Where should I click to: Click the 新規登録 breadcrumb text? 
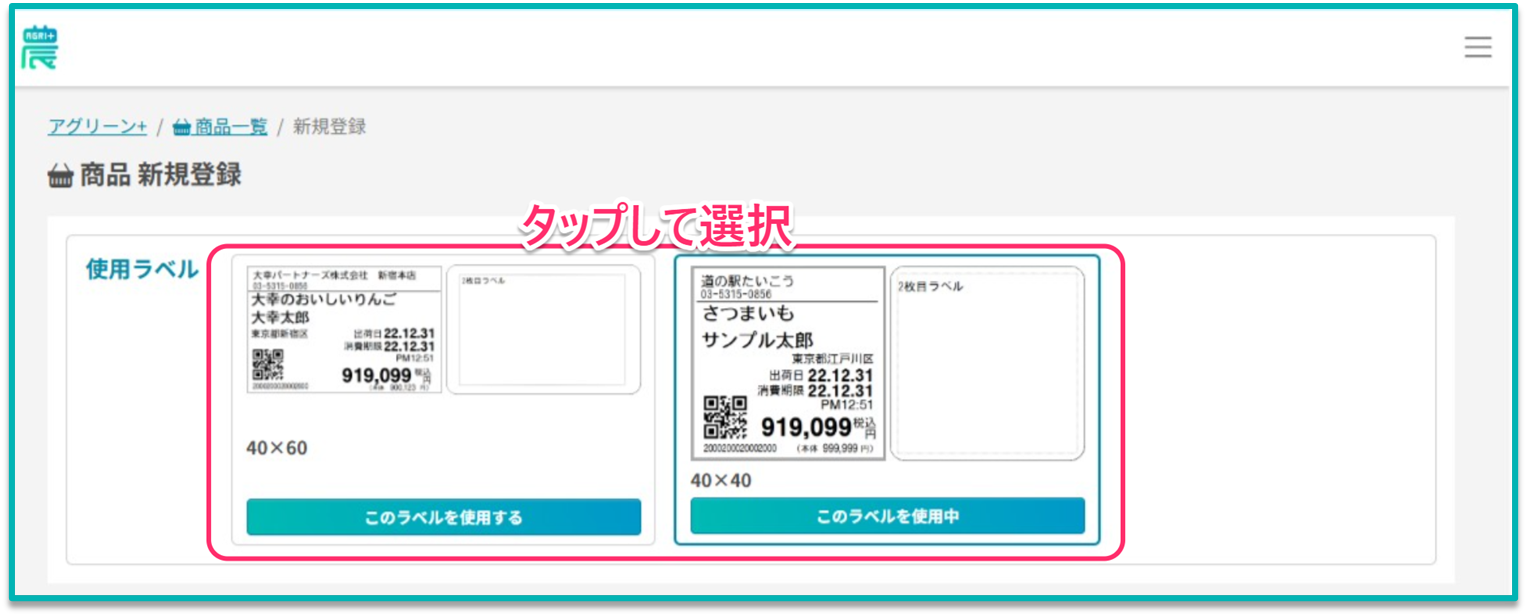tap(329, 127)
